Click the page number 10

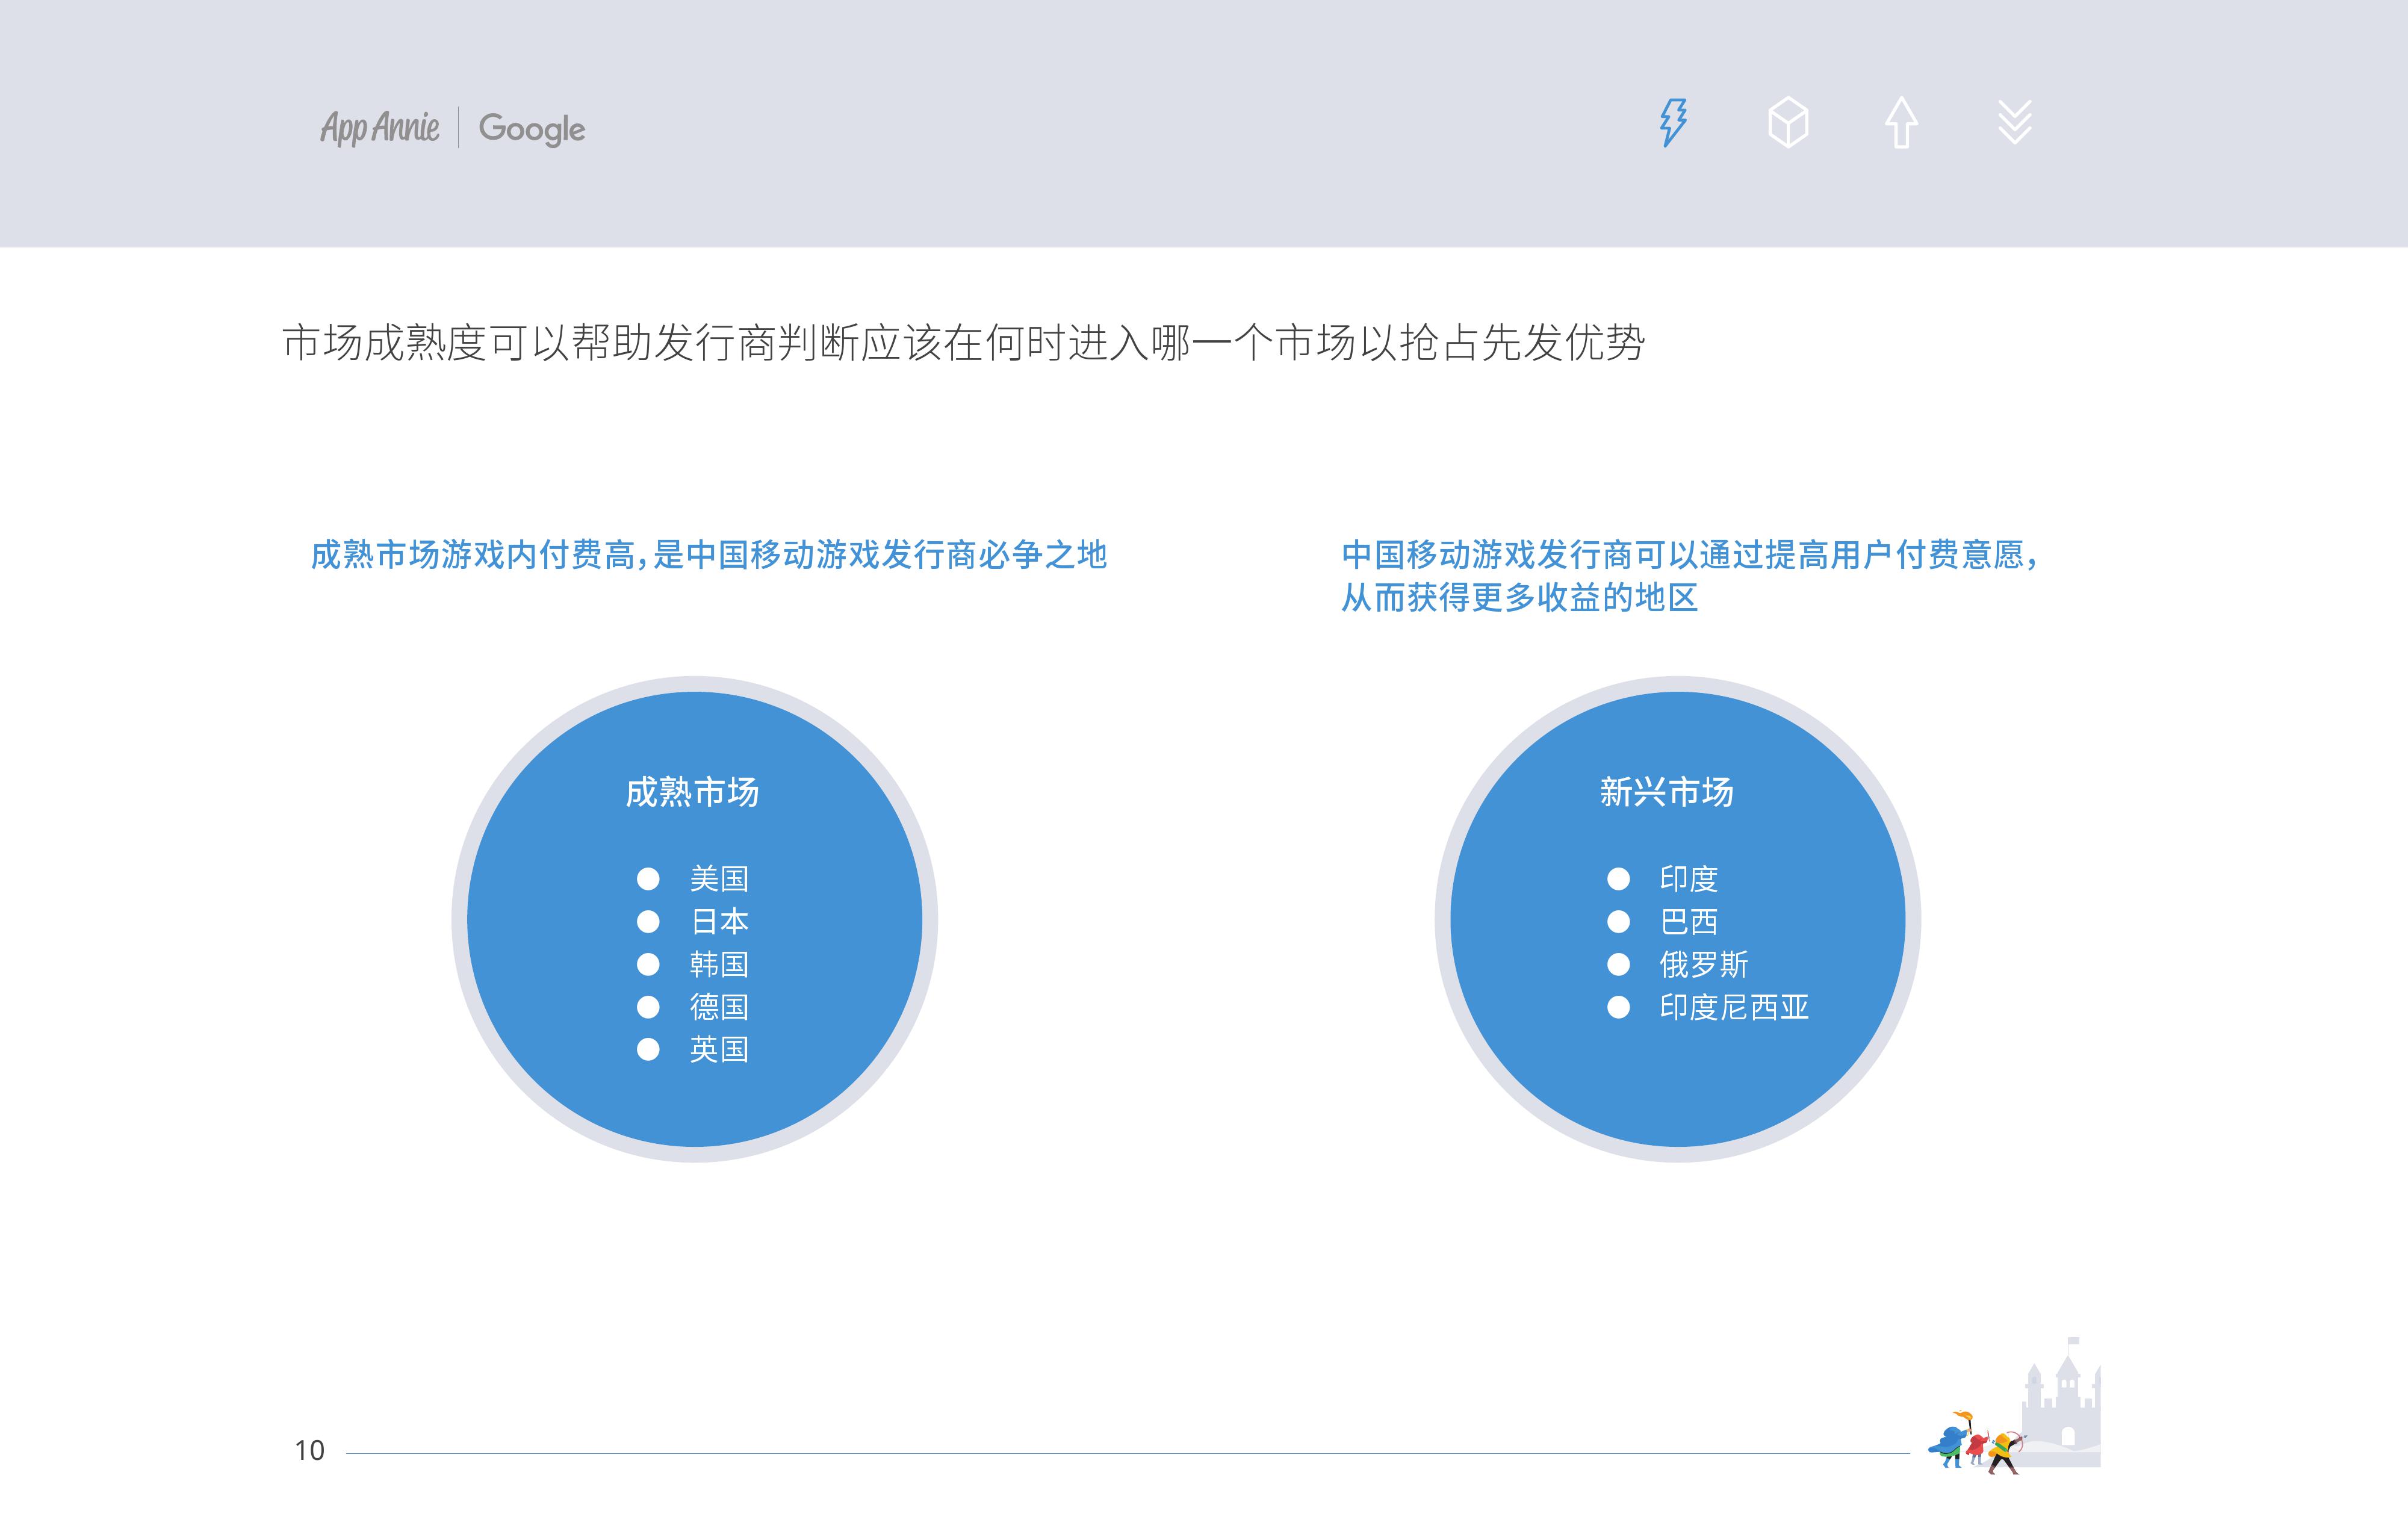click(309, 1451)
